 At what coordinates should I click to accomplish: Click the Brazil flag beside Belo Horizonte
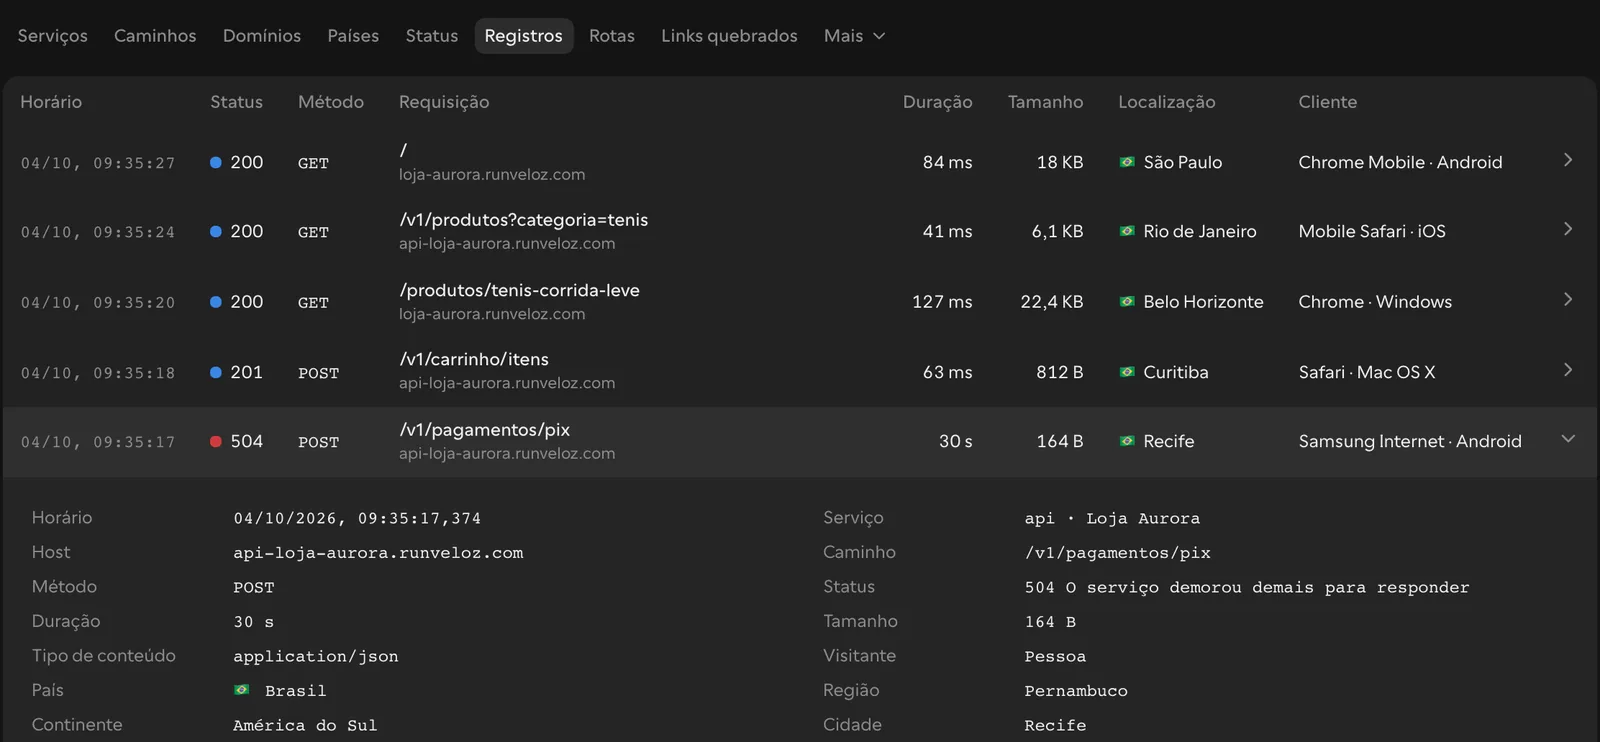tap(1127, 302)
